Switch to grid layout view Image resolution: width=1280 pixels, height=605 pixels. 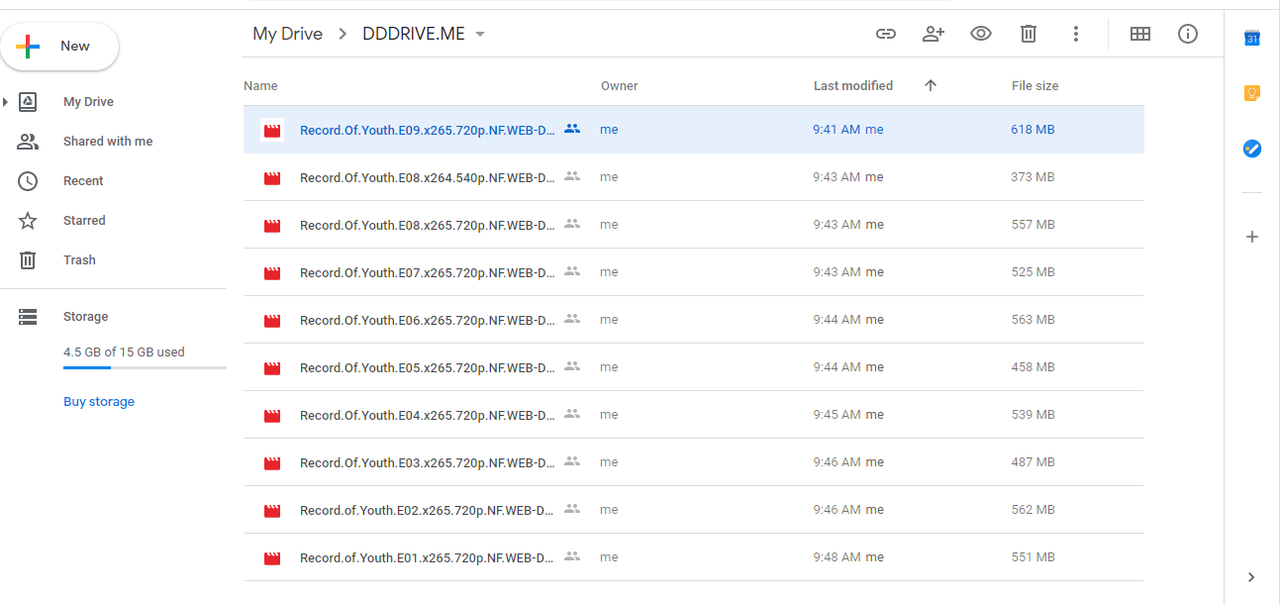tap(1140, 34)
